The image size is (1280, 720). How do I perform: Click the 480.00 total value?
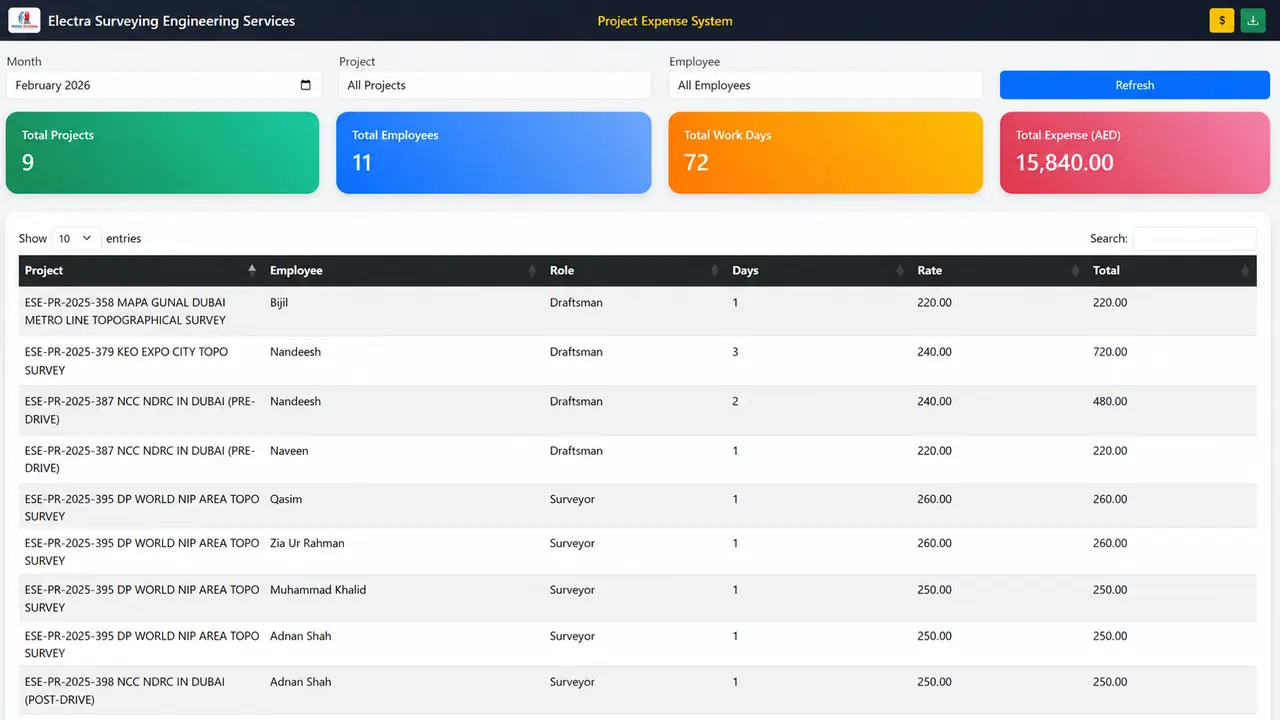1110,401
